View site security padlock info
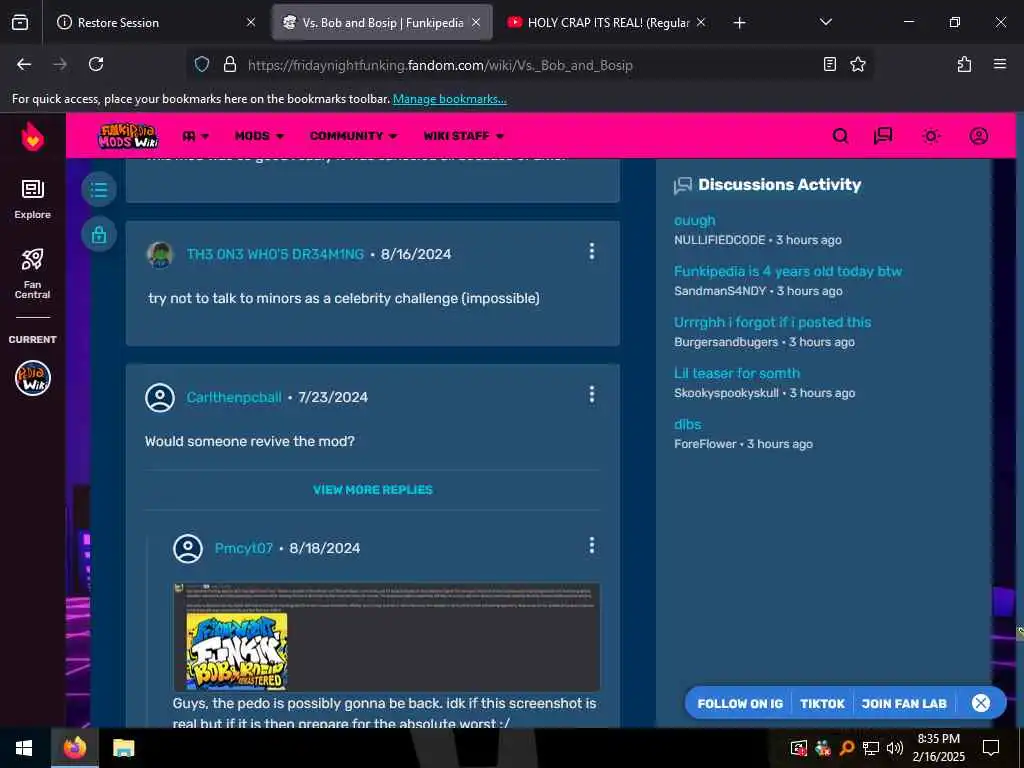Screen dimensions: 1024x768 (x=229, y=65)
